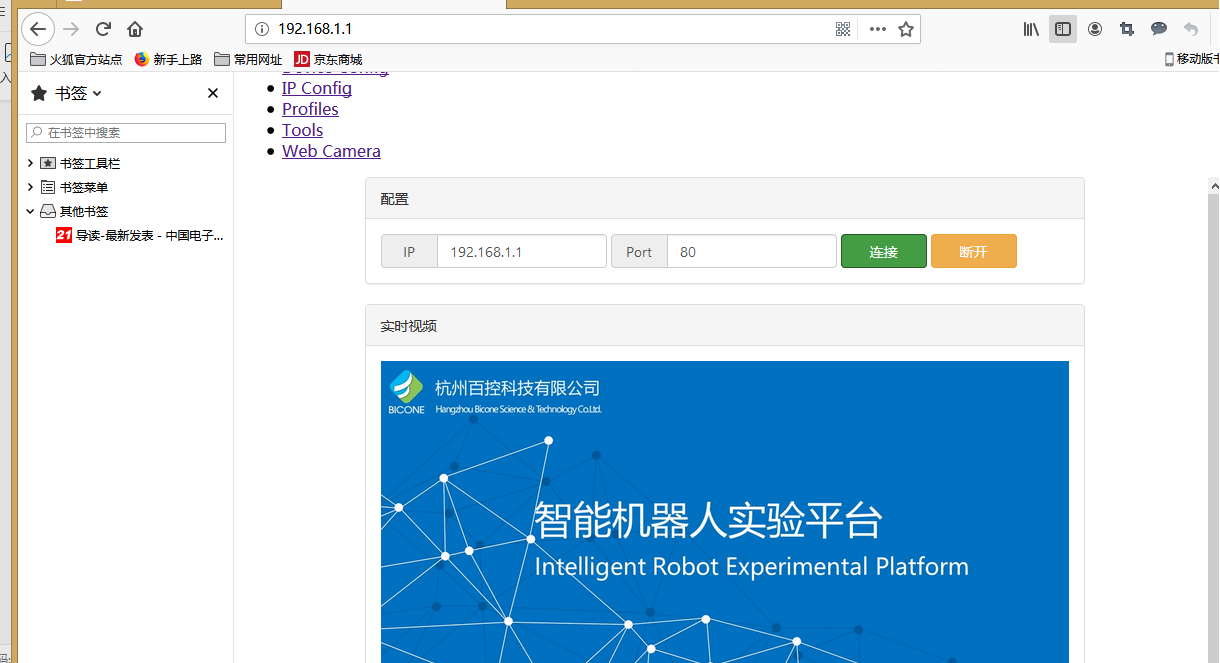
Task: Toggle the sidebar view button
Action: coord(1063,29)
